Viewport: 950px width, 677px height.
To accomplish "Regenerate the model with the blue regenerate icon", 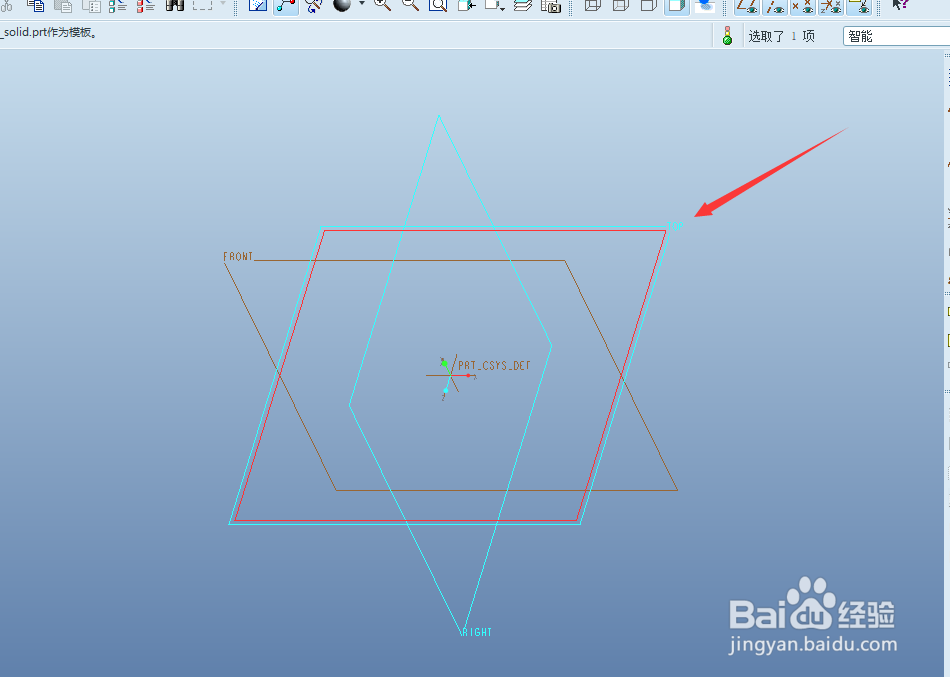I will pyautogui.click(x=118, y=5).
